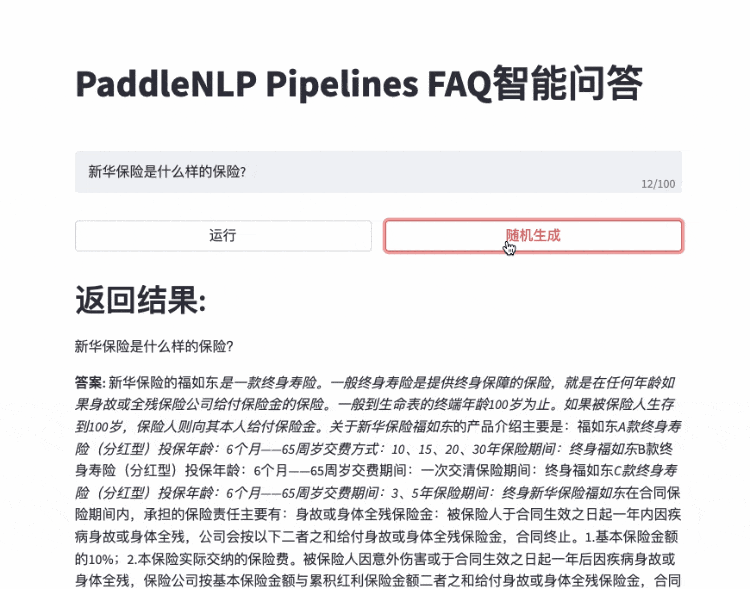Click the bold 答案: label
Viewport: 750px width, 589px height.
pyautogui.click(x=90, y=383)
